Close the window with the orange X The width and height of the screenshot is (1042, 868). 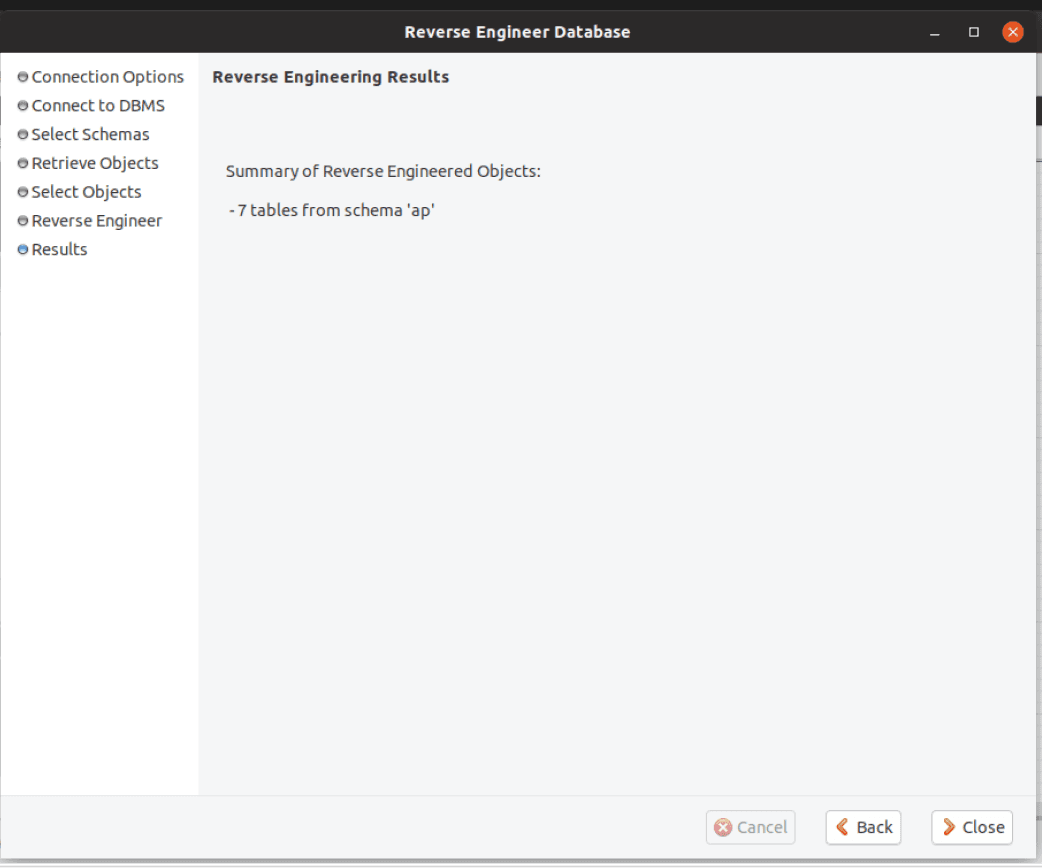point(1013,32)
